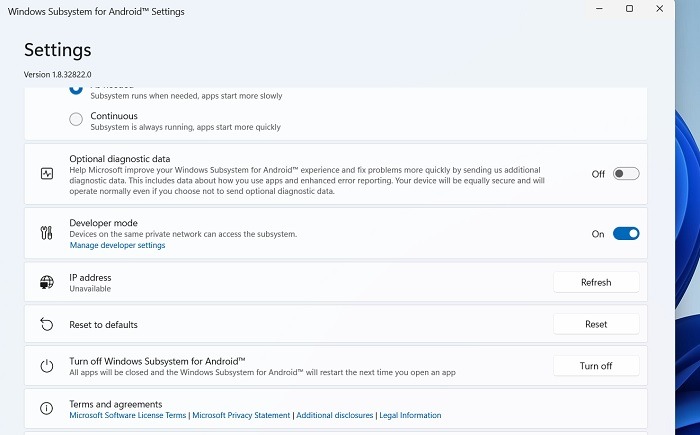
Task: Open Microsoft Software License Terms
Action: [x=127, y=415]
